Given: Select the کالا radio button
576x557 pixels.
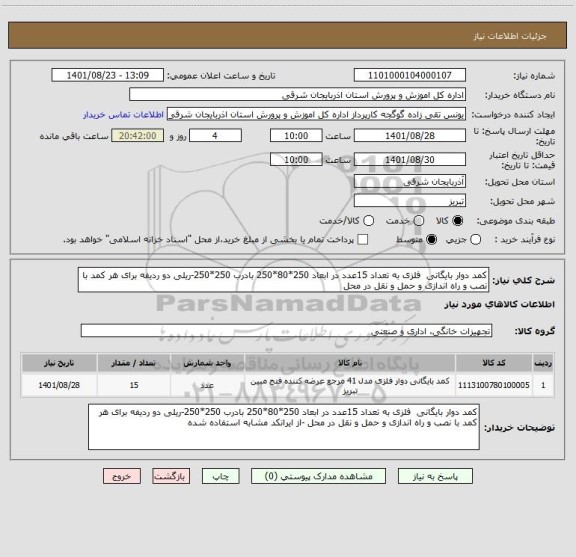Looking at the screenshot, I should [458, 221].
